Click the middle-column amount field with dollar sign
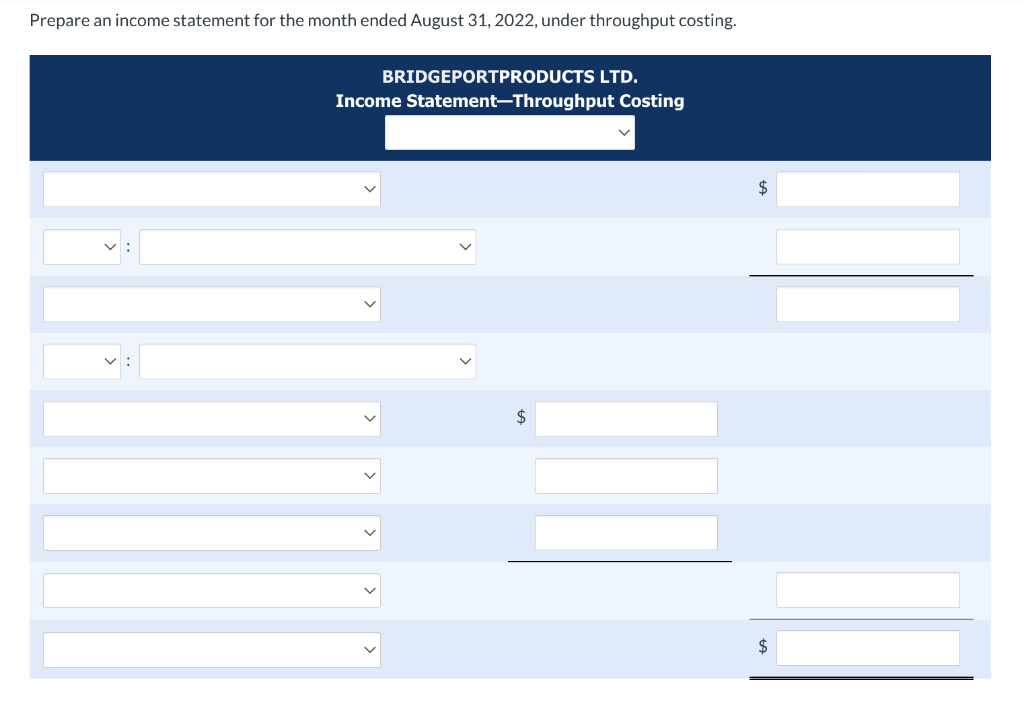The height and width of the screenshot is (721, 1024). coord(626,419)
